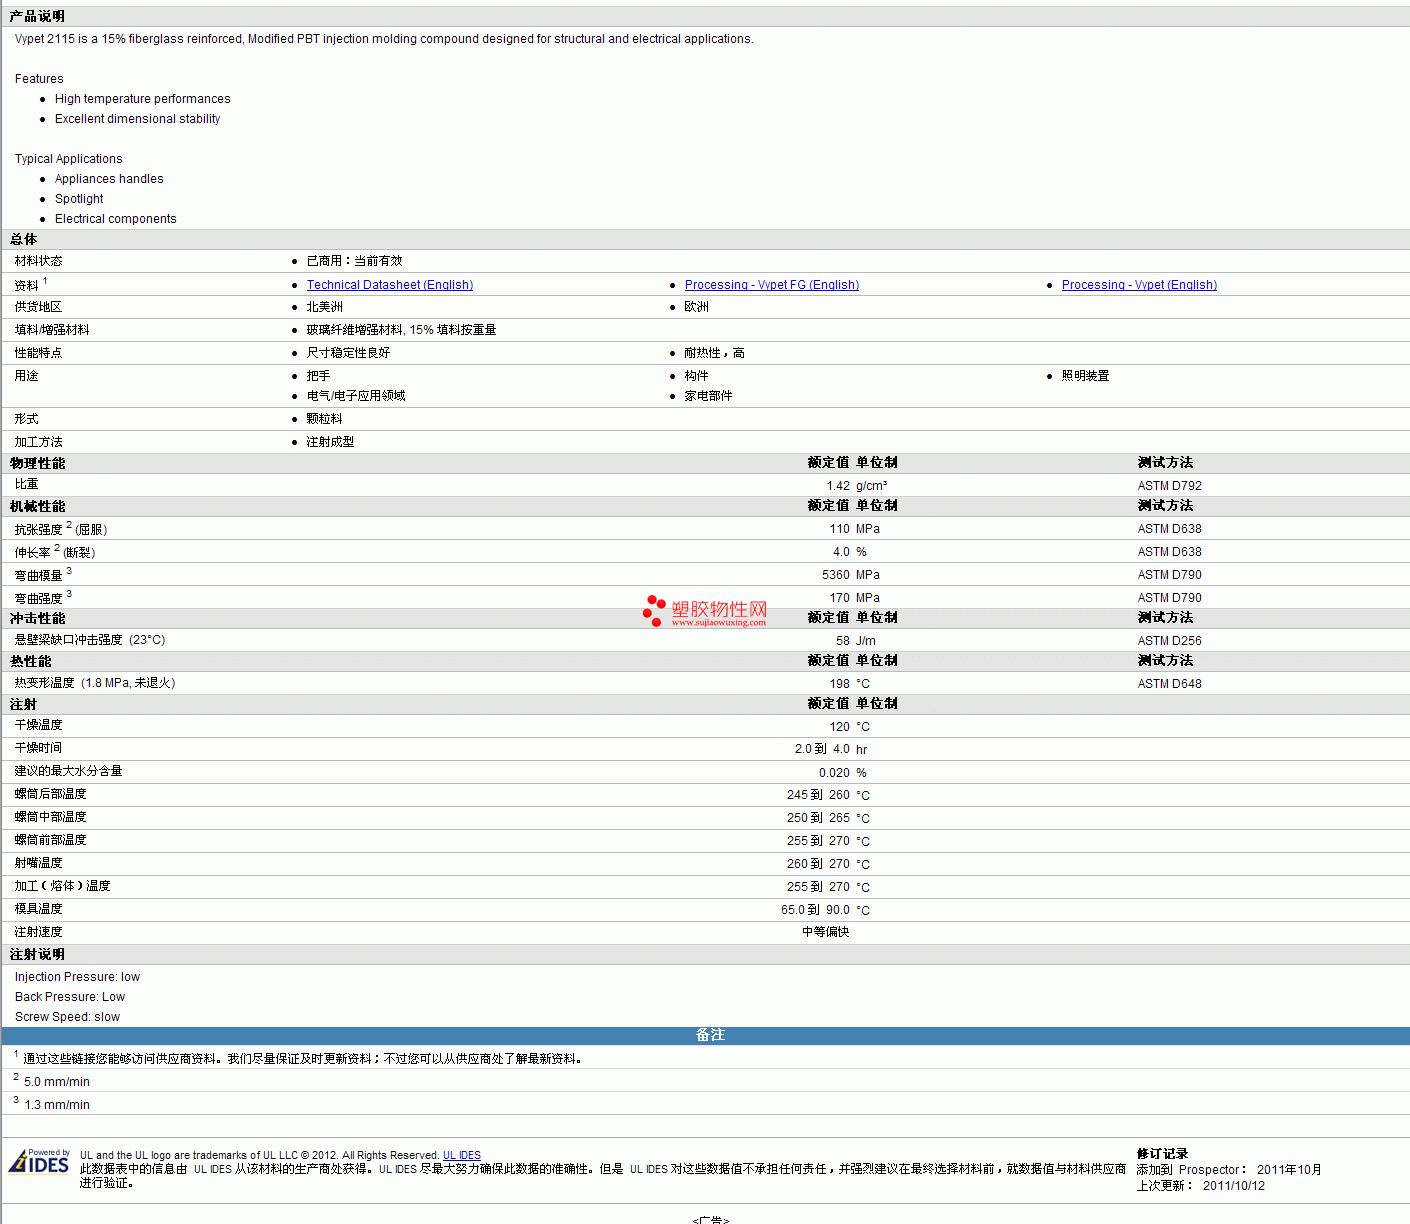
Task: Select the 1.42 specific gravity value
Action: [838, 486]
